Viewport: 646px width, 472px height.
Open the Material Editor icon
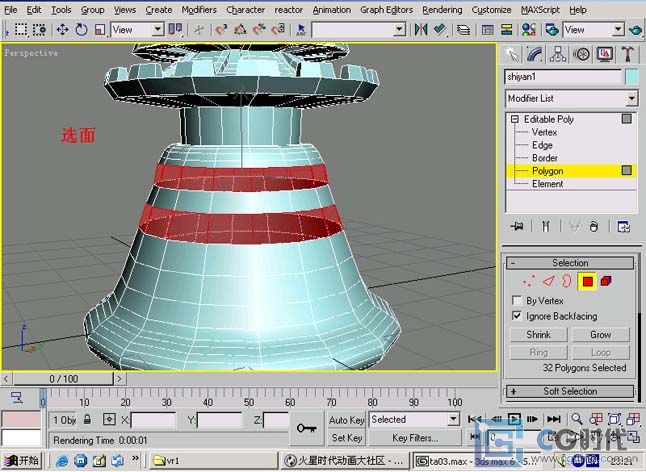tap(528, 30)
